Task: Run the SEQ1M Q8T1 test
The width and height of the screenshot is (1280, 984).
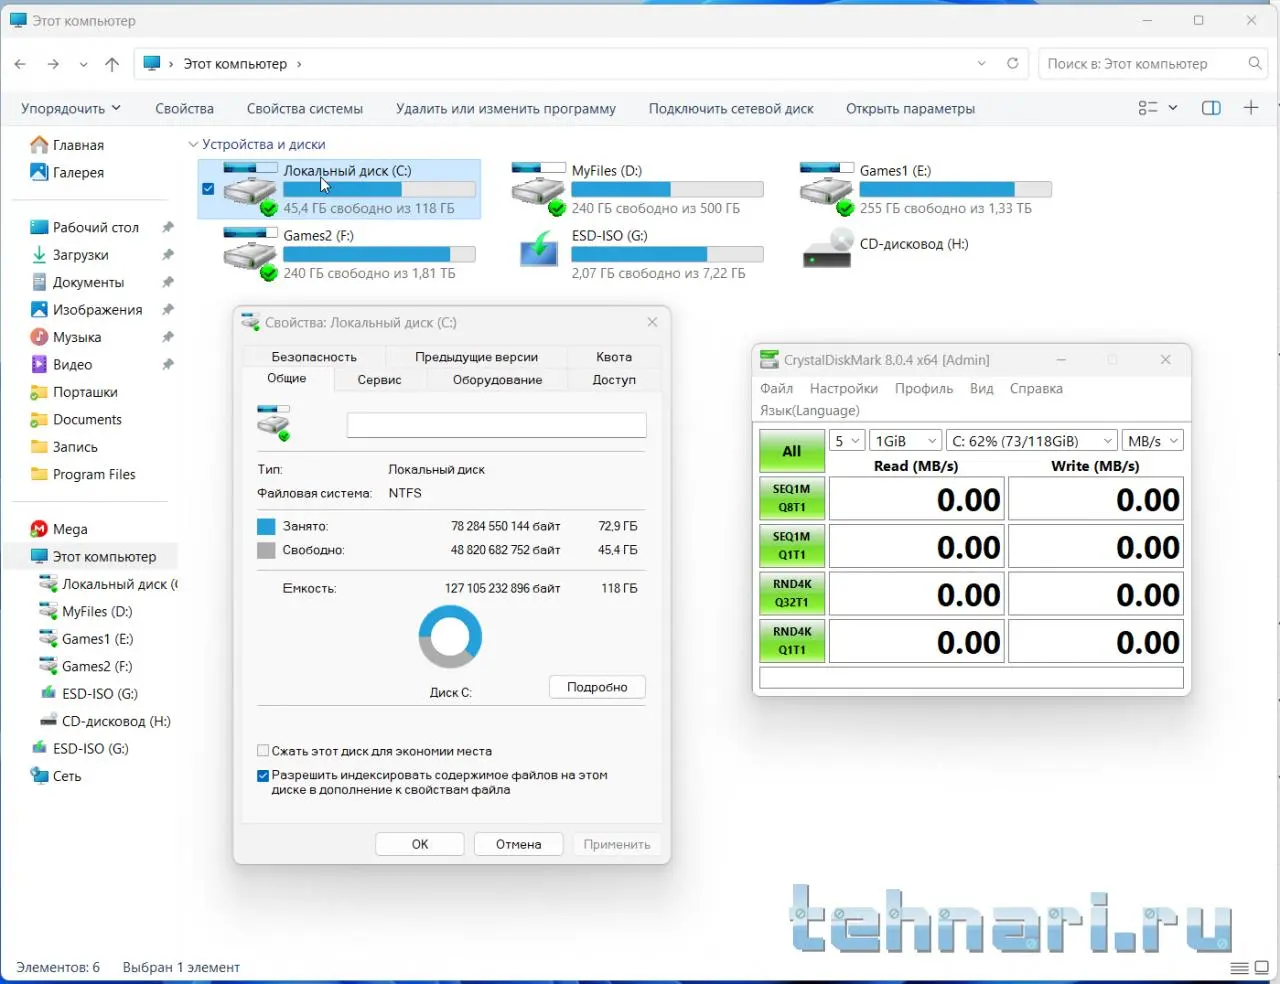Action: (792, 498)
